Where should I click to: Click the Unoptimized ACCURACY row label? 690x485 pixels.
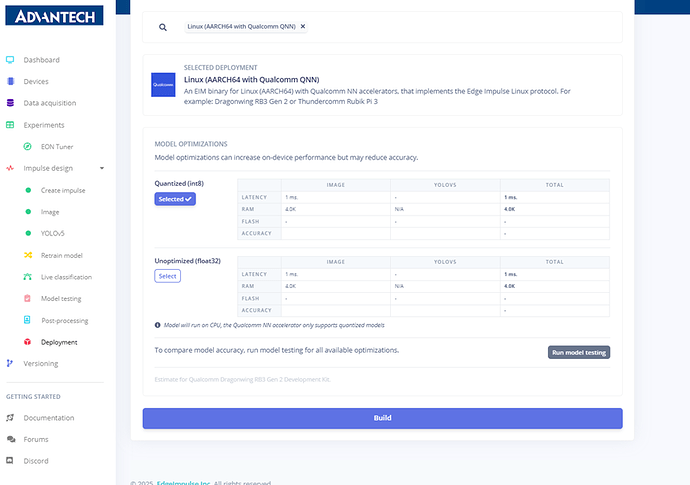[x=257, y=310]
